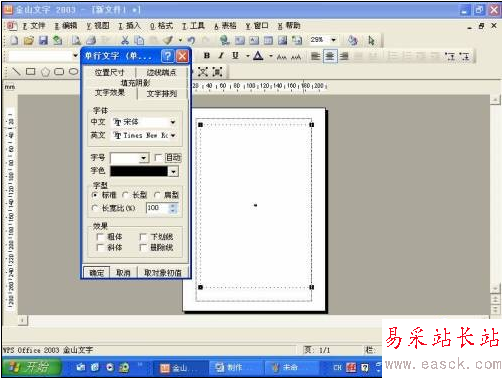Enable the 删除线 strikethrough checkbox
The width and height of the screenshot is (502, 379).
(143, 248)
